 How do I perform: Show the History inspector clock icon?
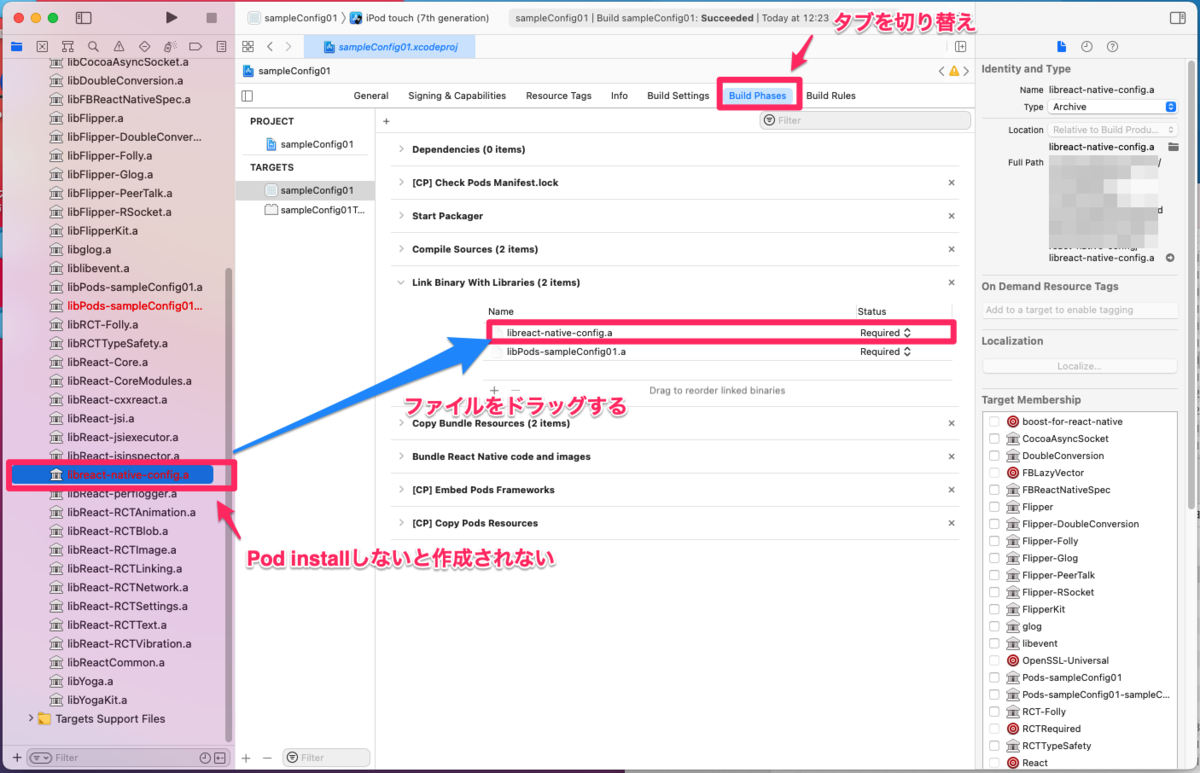(x=1087, y=46)
